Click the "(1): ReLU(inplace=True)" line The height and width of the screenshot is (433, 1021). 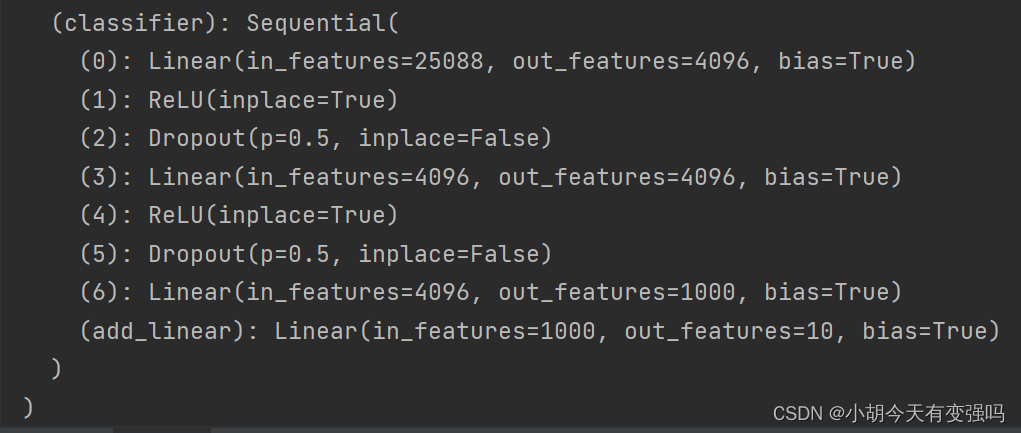tap(239, 100)
